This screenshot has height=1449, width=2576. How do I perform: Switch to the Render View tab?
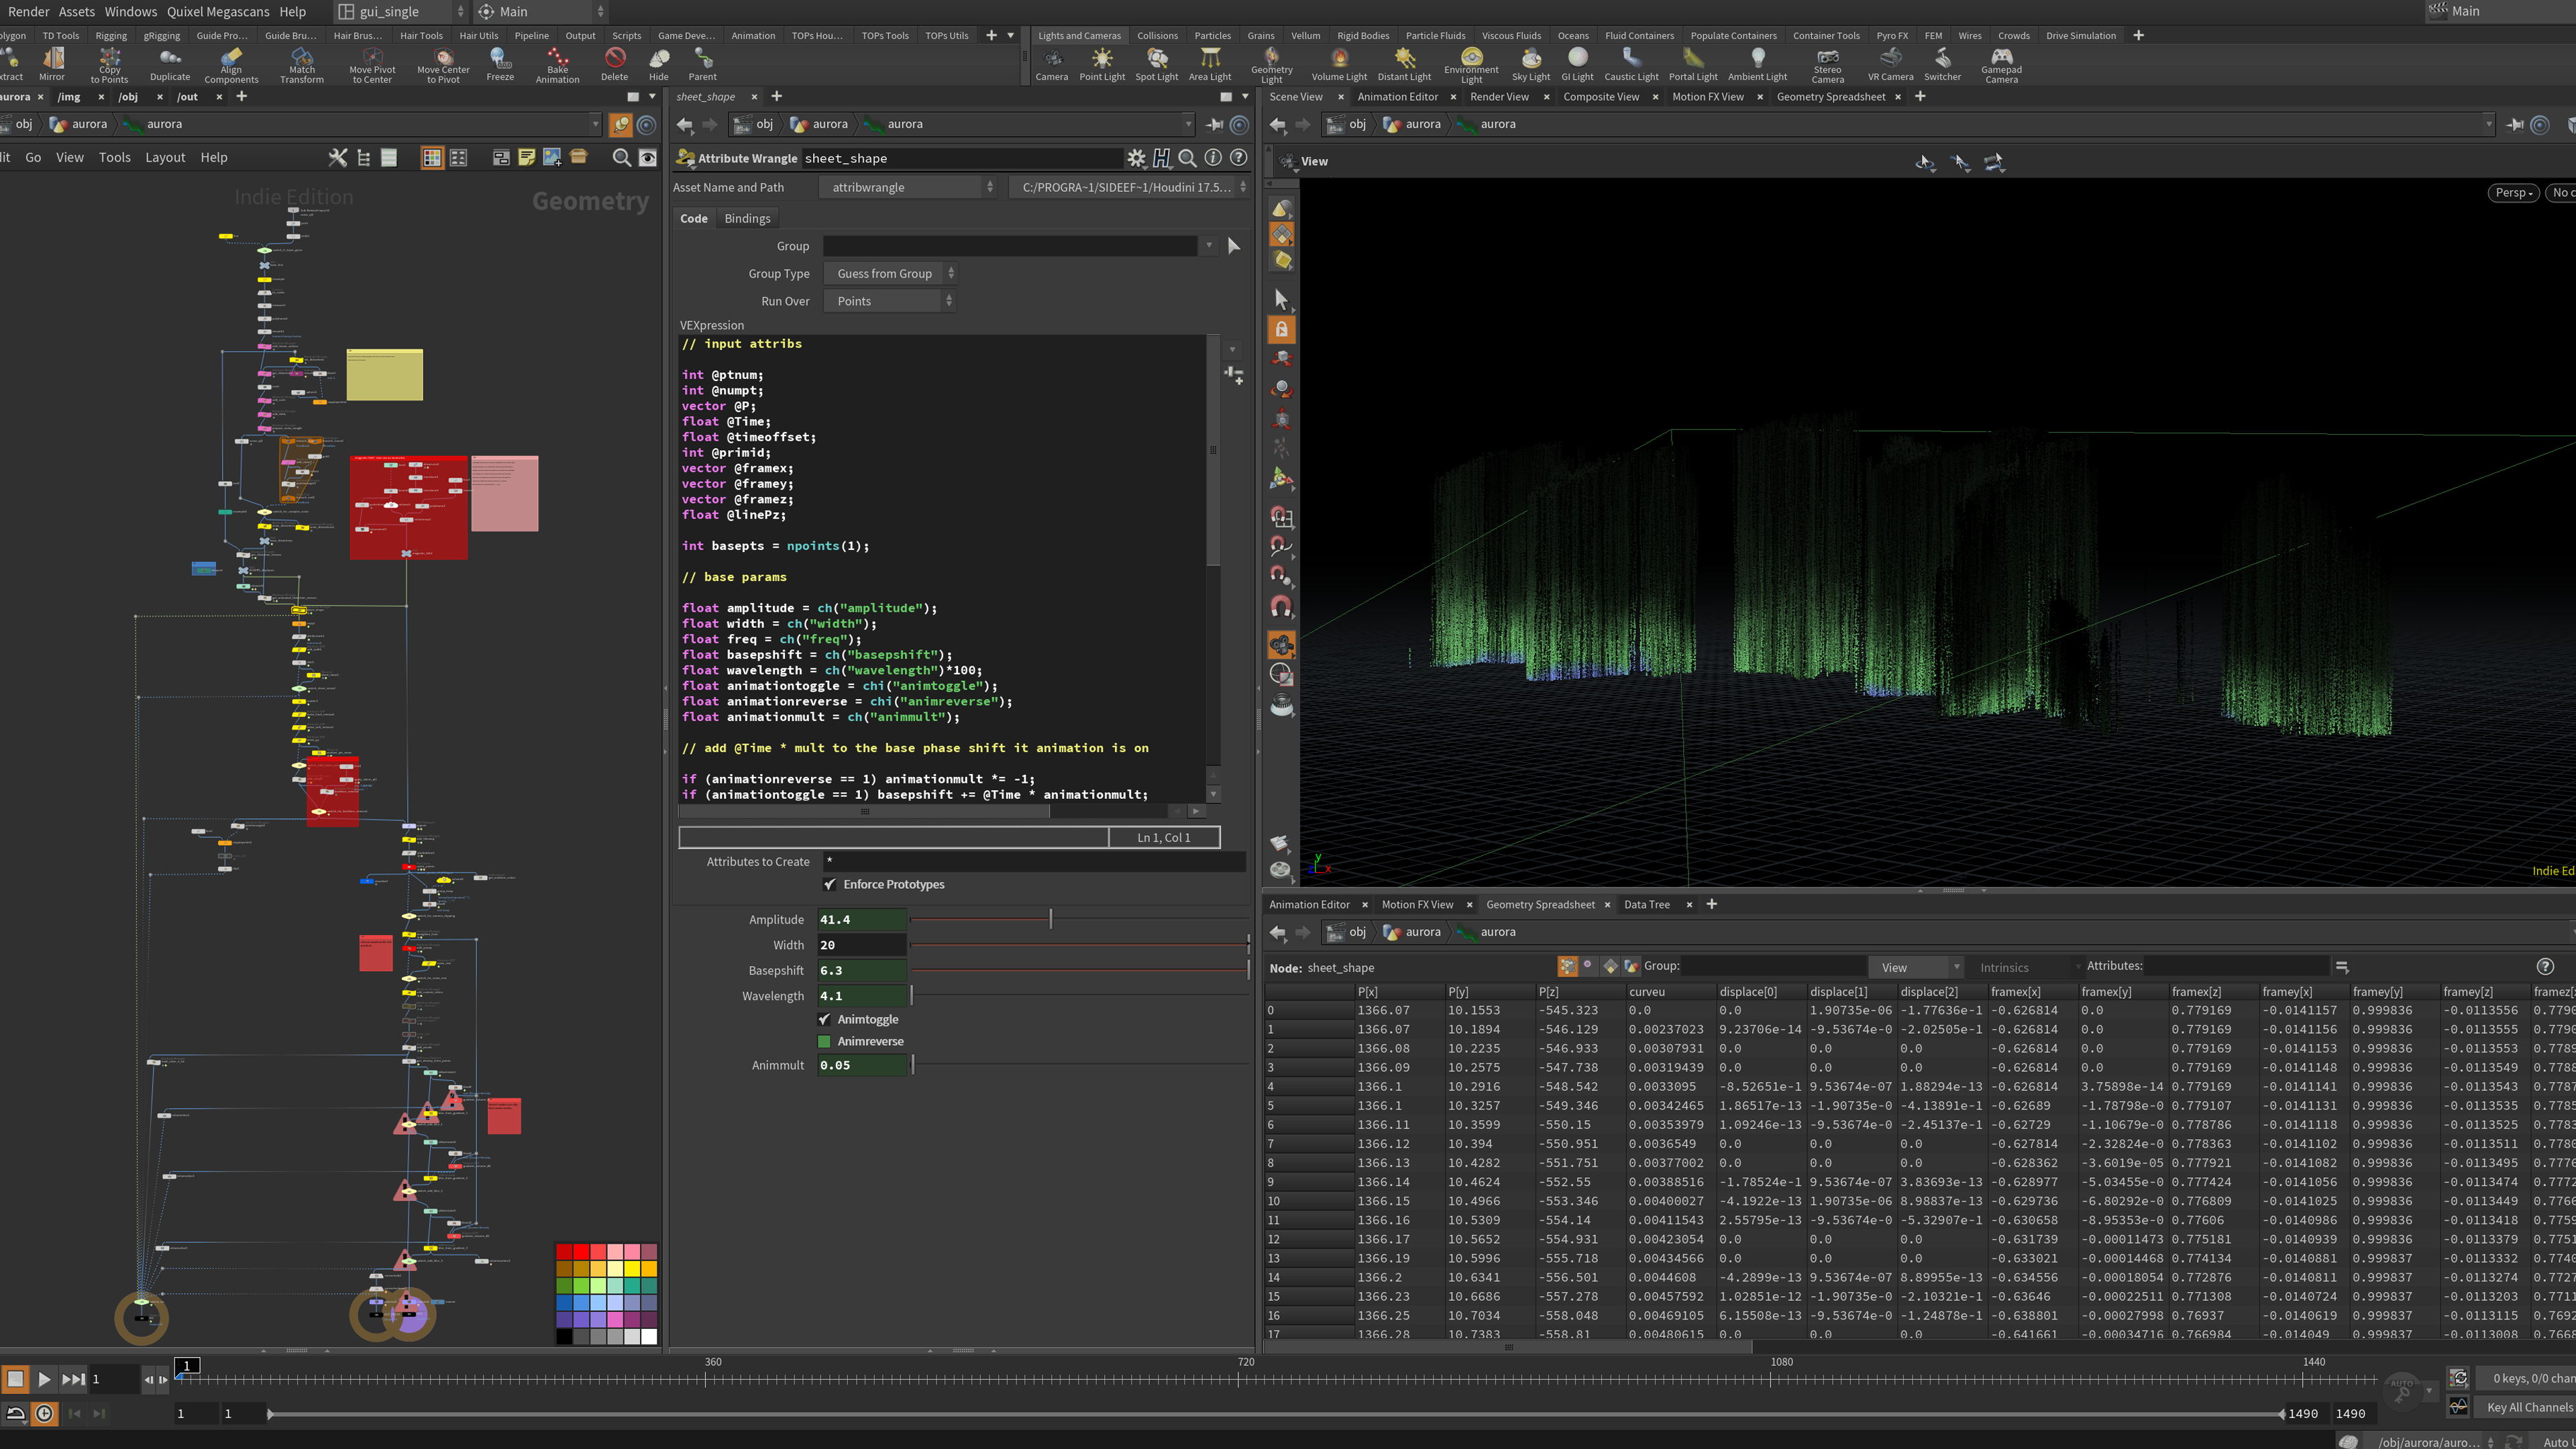[x=1499, y=97]
